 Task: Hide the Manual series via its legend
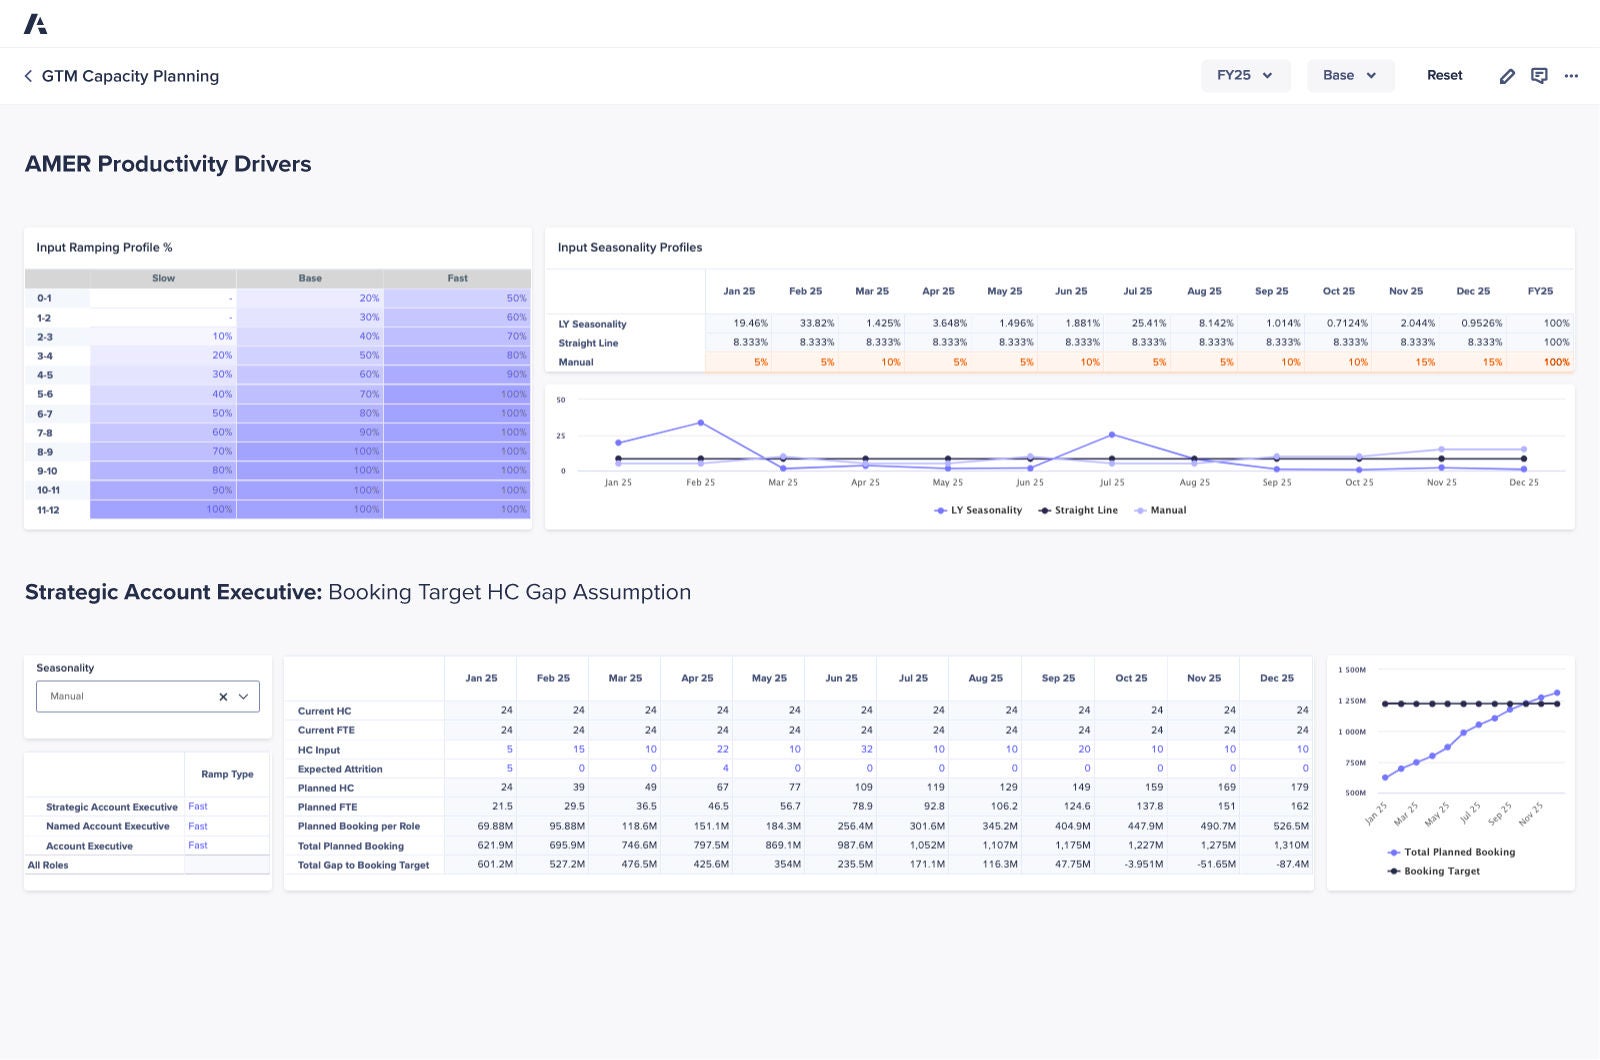click(x=1161, y=510)
